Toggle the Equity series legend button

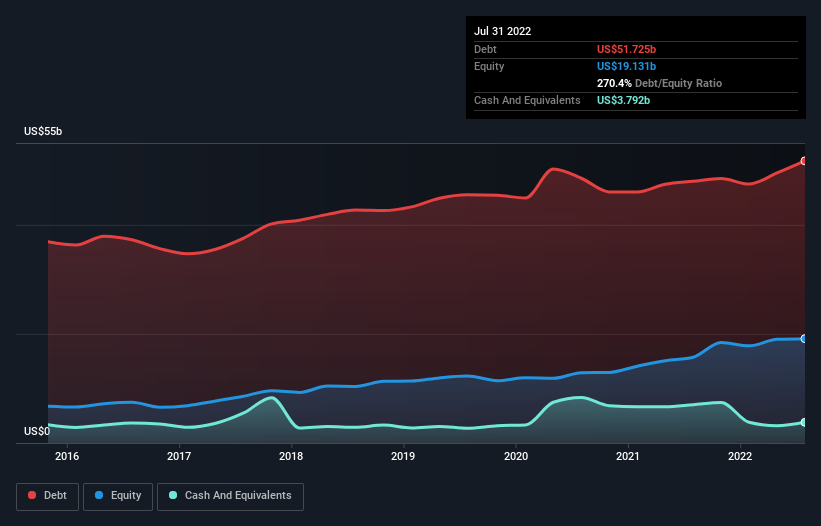click(118, 496)
